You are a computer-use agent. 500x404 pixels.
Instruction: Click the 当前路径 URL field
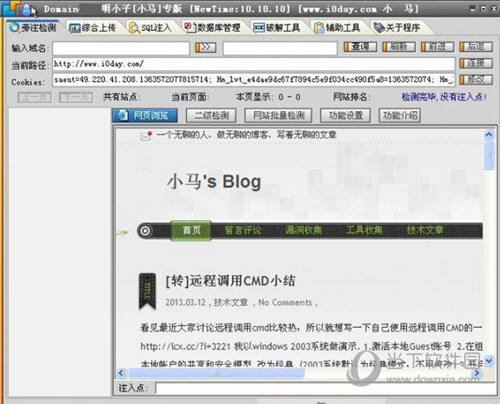tap(254, 64)
